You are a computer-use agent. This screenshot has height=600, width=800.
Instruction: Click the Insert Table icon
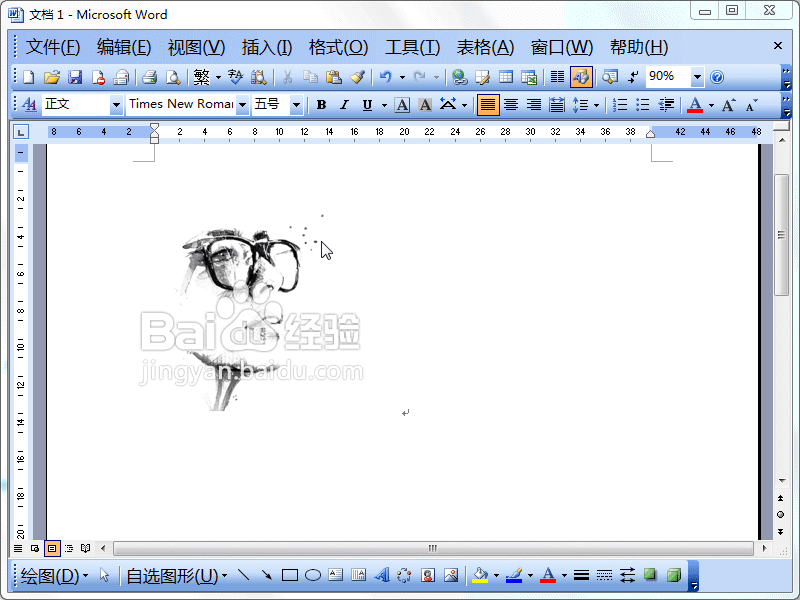point(506,77)
